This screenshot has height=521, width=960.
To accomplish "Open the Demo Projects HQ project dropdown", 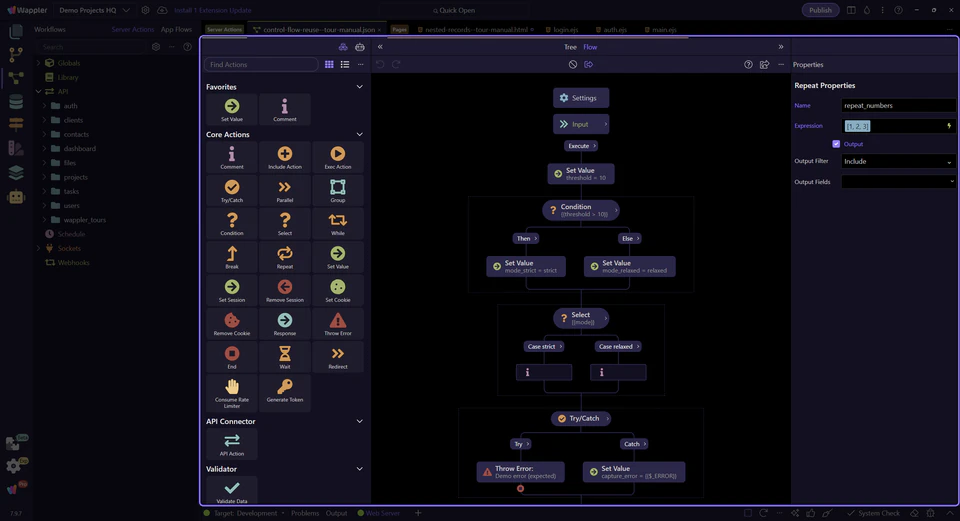I will pos(94,10).
